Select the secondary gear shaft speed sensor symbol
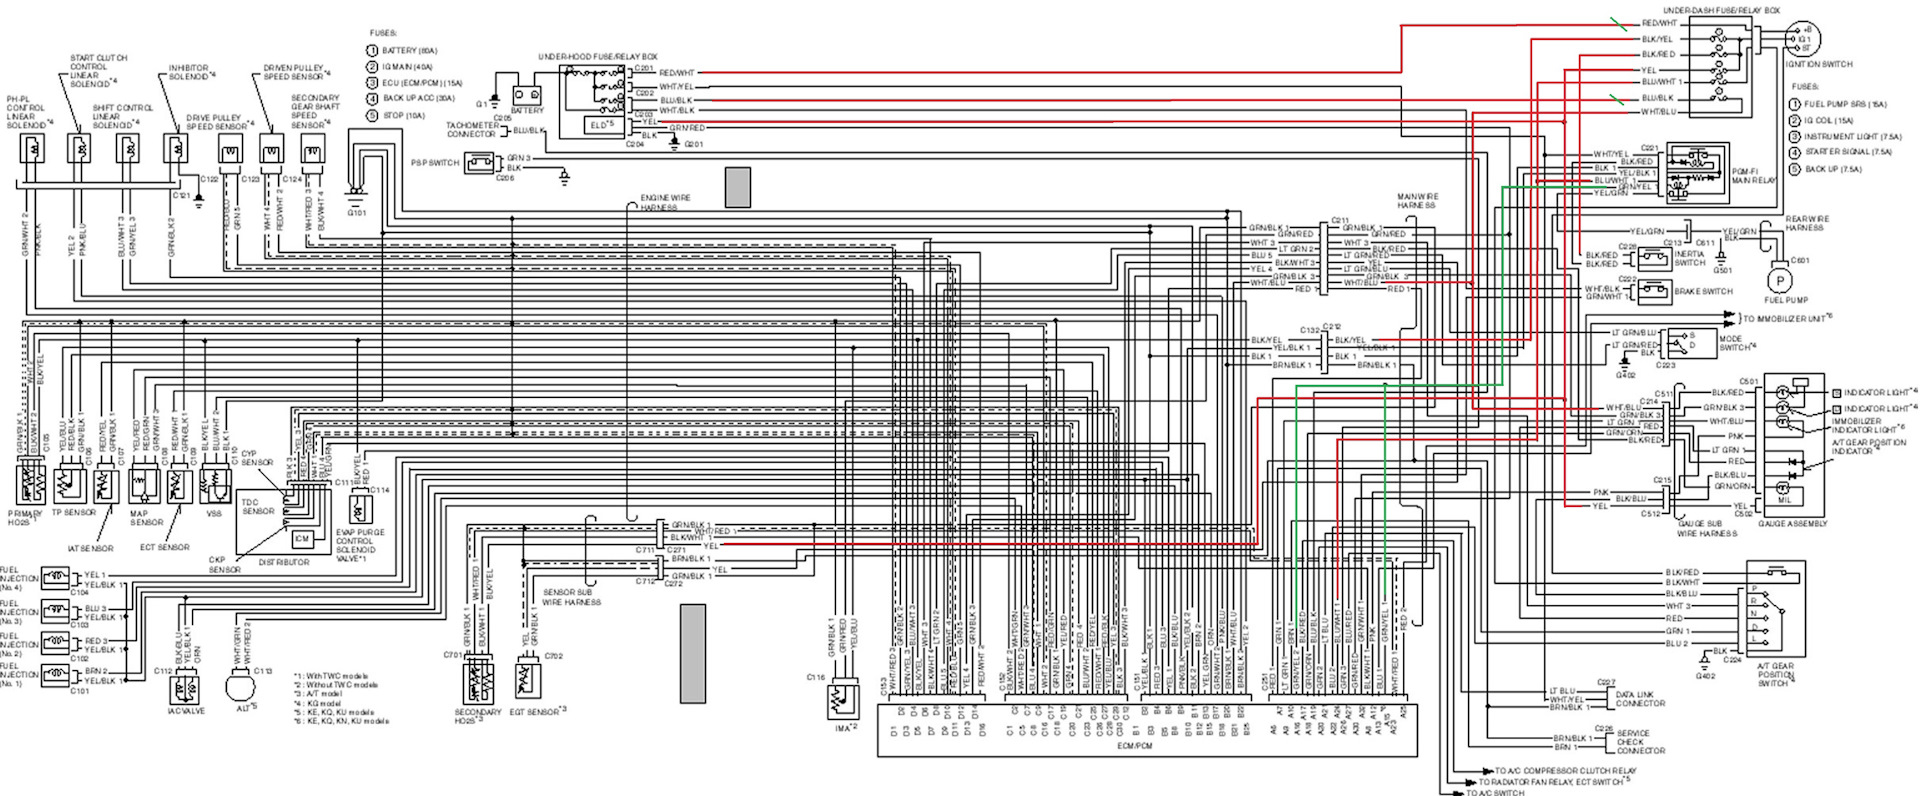The height and width of the screenshot is (796, 1920). [313, 149]
